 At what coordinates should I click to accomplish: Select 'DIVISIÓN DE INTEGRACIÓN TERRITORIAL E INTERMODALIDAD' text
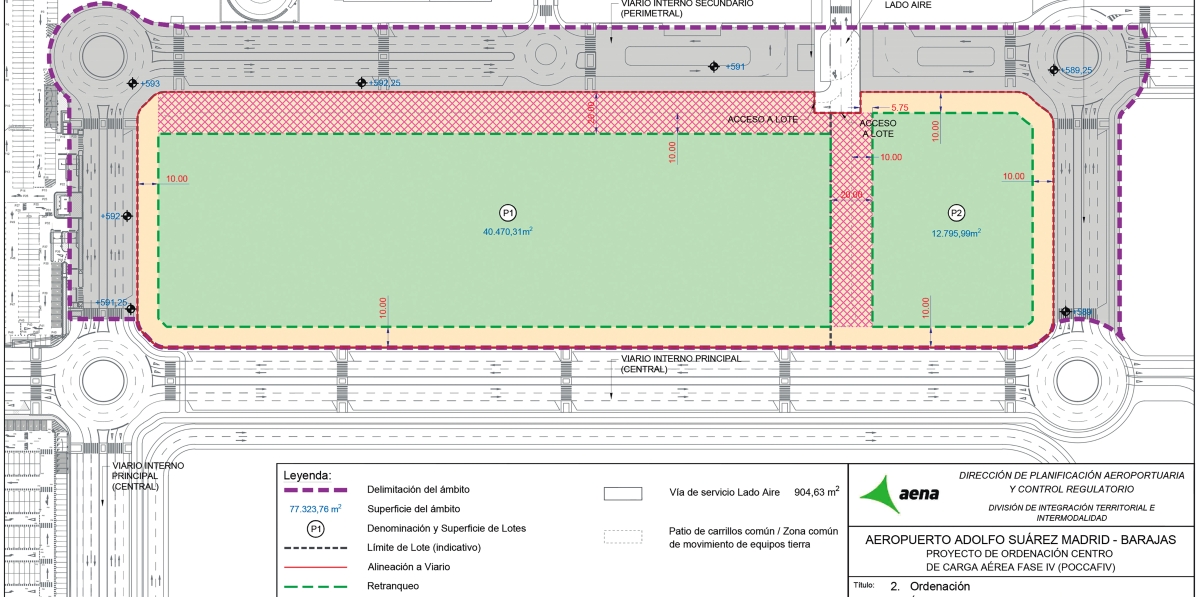[1071, 513]
